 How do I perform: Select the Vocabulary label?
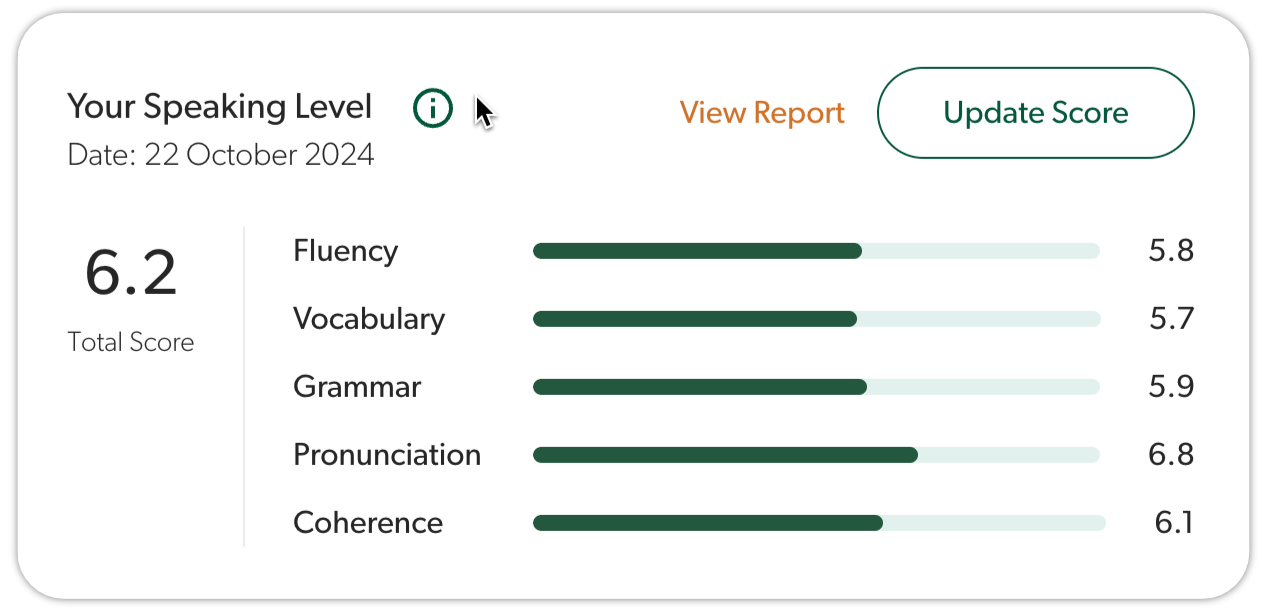click(368, 319)
